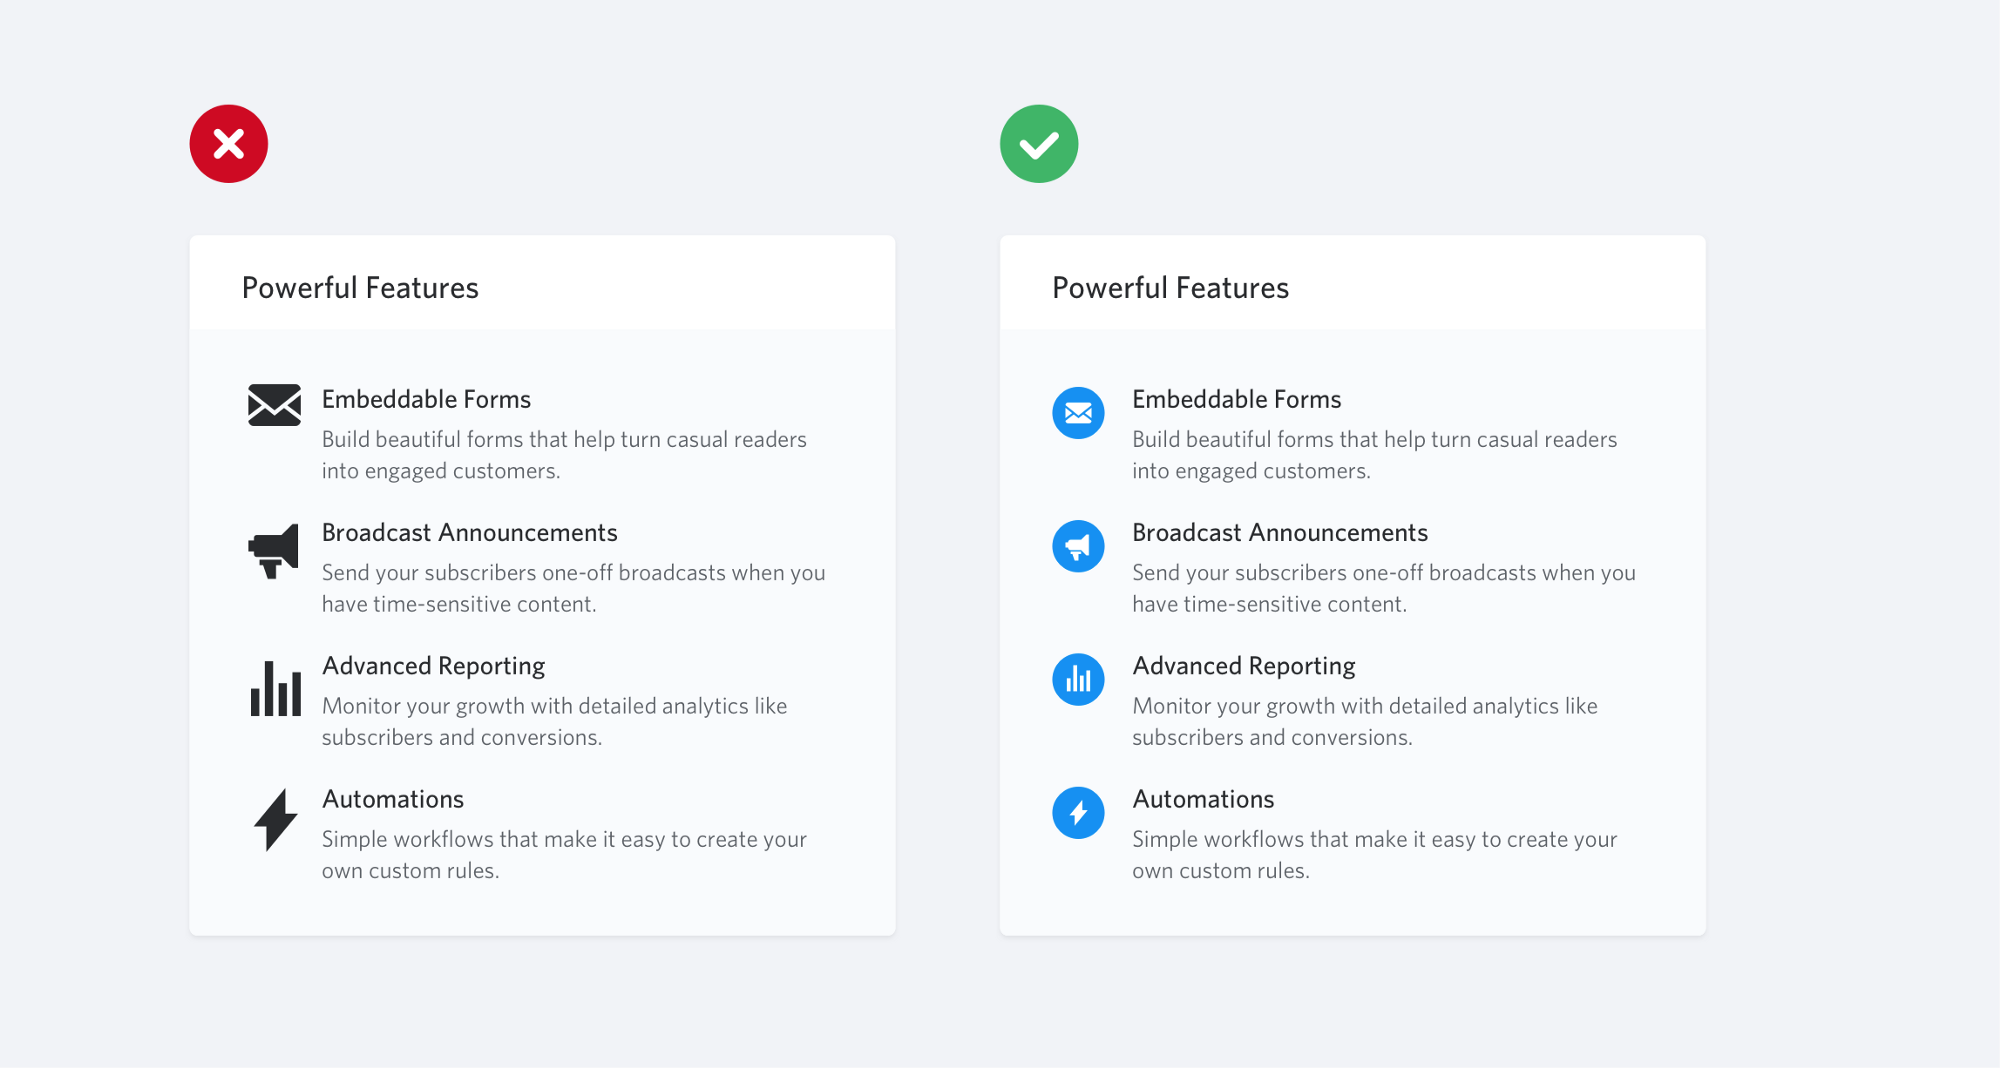The width and height of the screenshot is (2000, 1068).
Task: Click the black bar chart icon
Action: pos(276,688)
